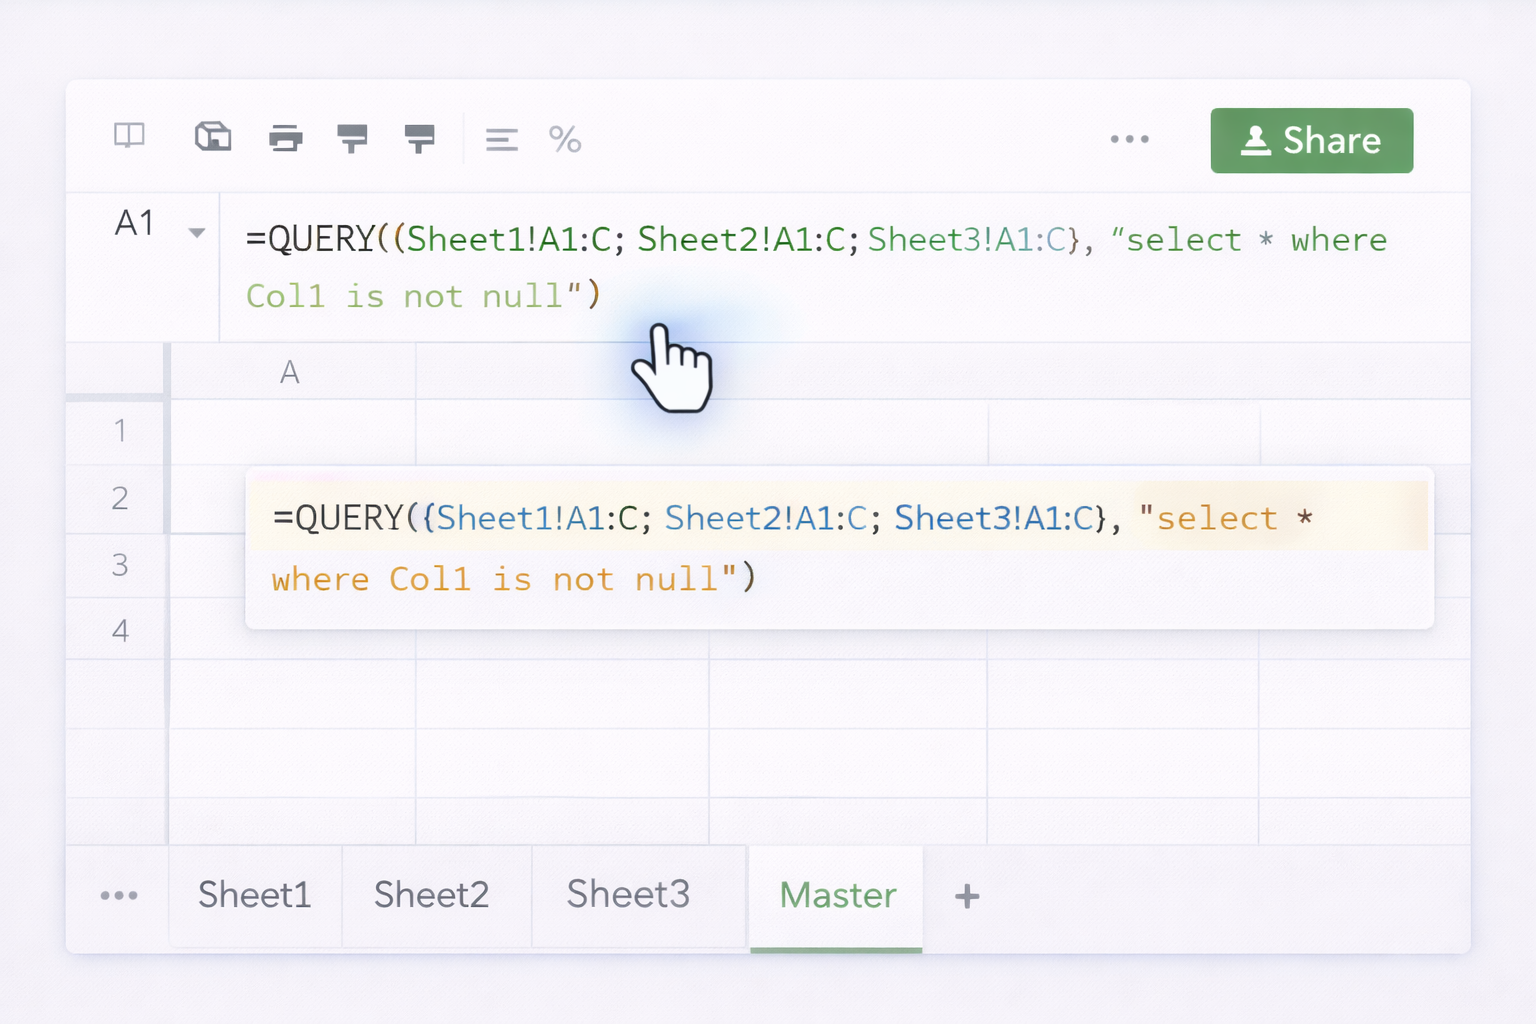Open the text alignment icon

coord(502,140)
